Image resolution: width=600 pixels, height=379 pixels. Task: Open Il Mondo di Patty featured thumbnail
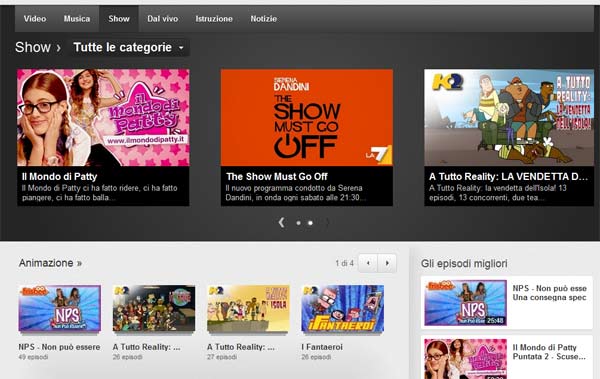[103, 118]
